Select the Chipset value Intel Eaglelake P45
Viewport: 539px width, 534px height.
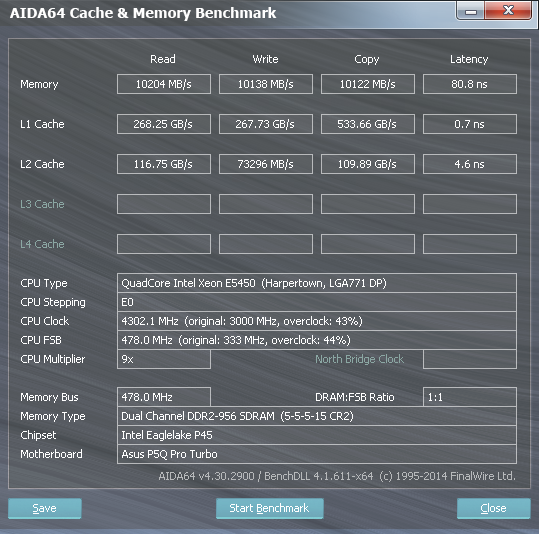(317, 435)
